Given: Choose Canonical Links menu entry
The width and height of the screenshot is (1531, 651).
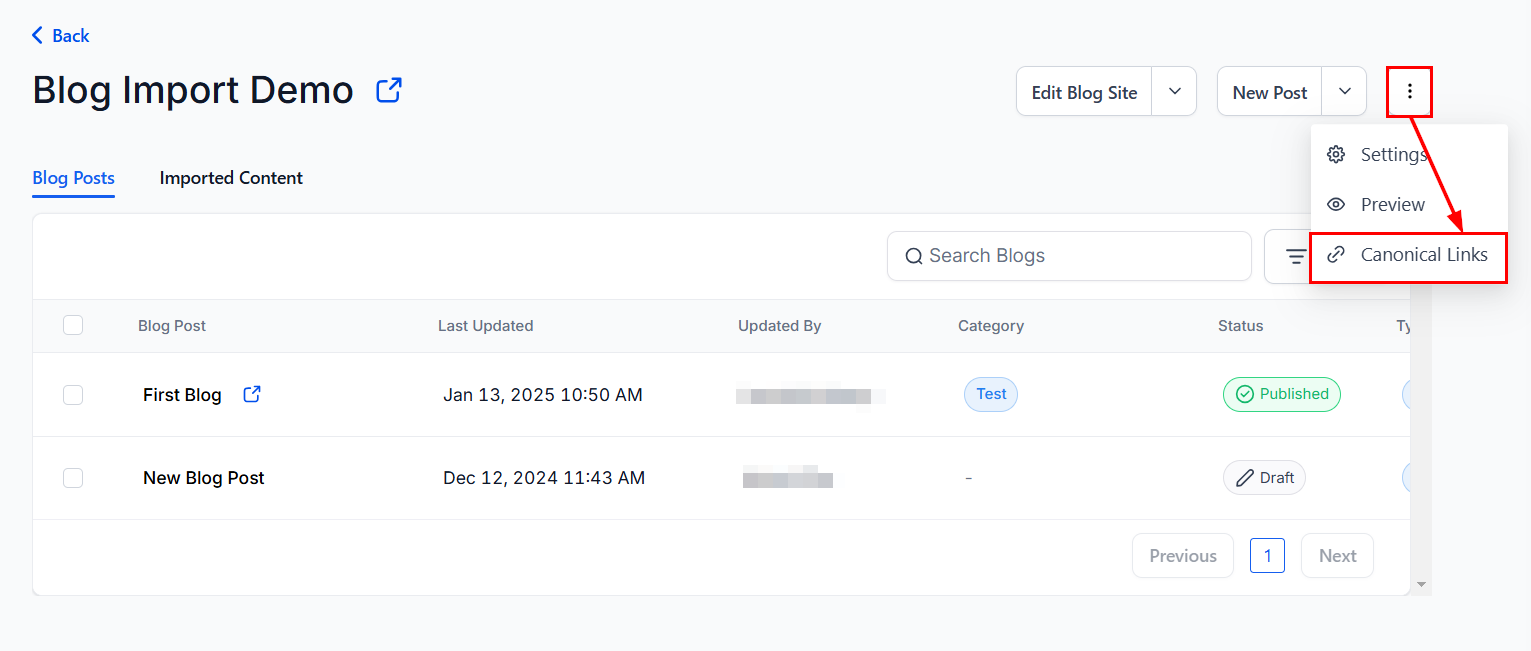Looking at the screenshot, I should [1409, 255].
